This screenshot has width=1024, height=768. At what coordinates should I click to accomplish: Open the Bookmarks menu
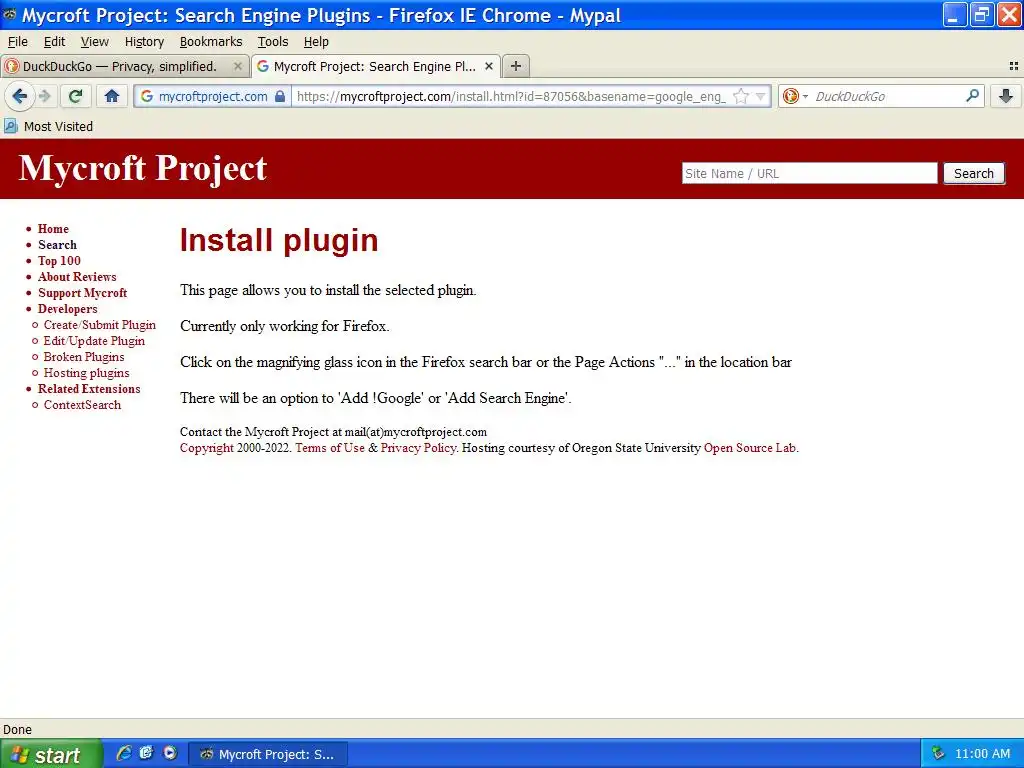tap(211, 42)
